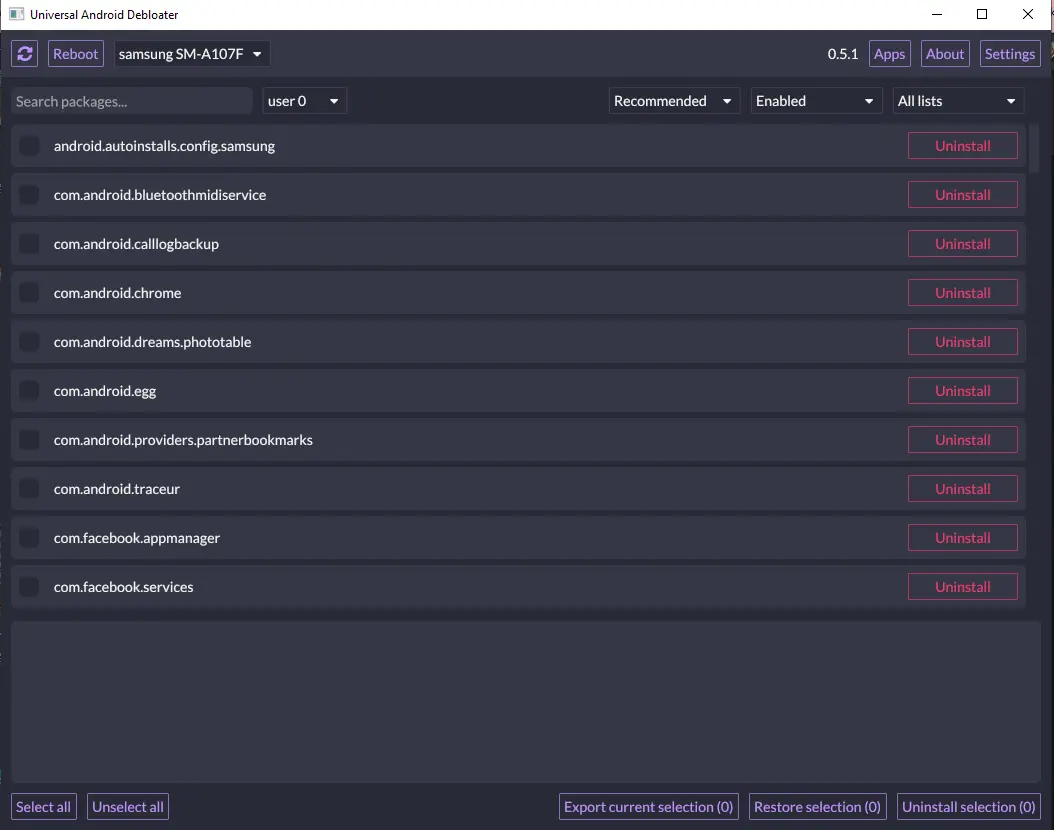Select com.android.providers.partnerbookmarks package name
Image resolution: width=1054 pixels, height=830 pixels.
[184, 440]
